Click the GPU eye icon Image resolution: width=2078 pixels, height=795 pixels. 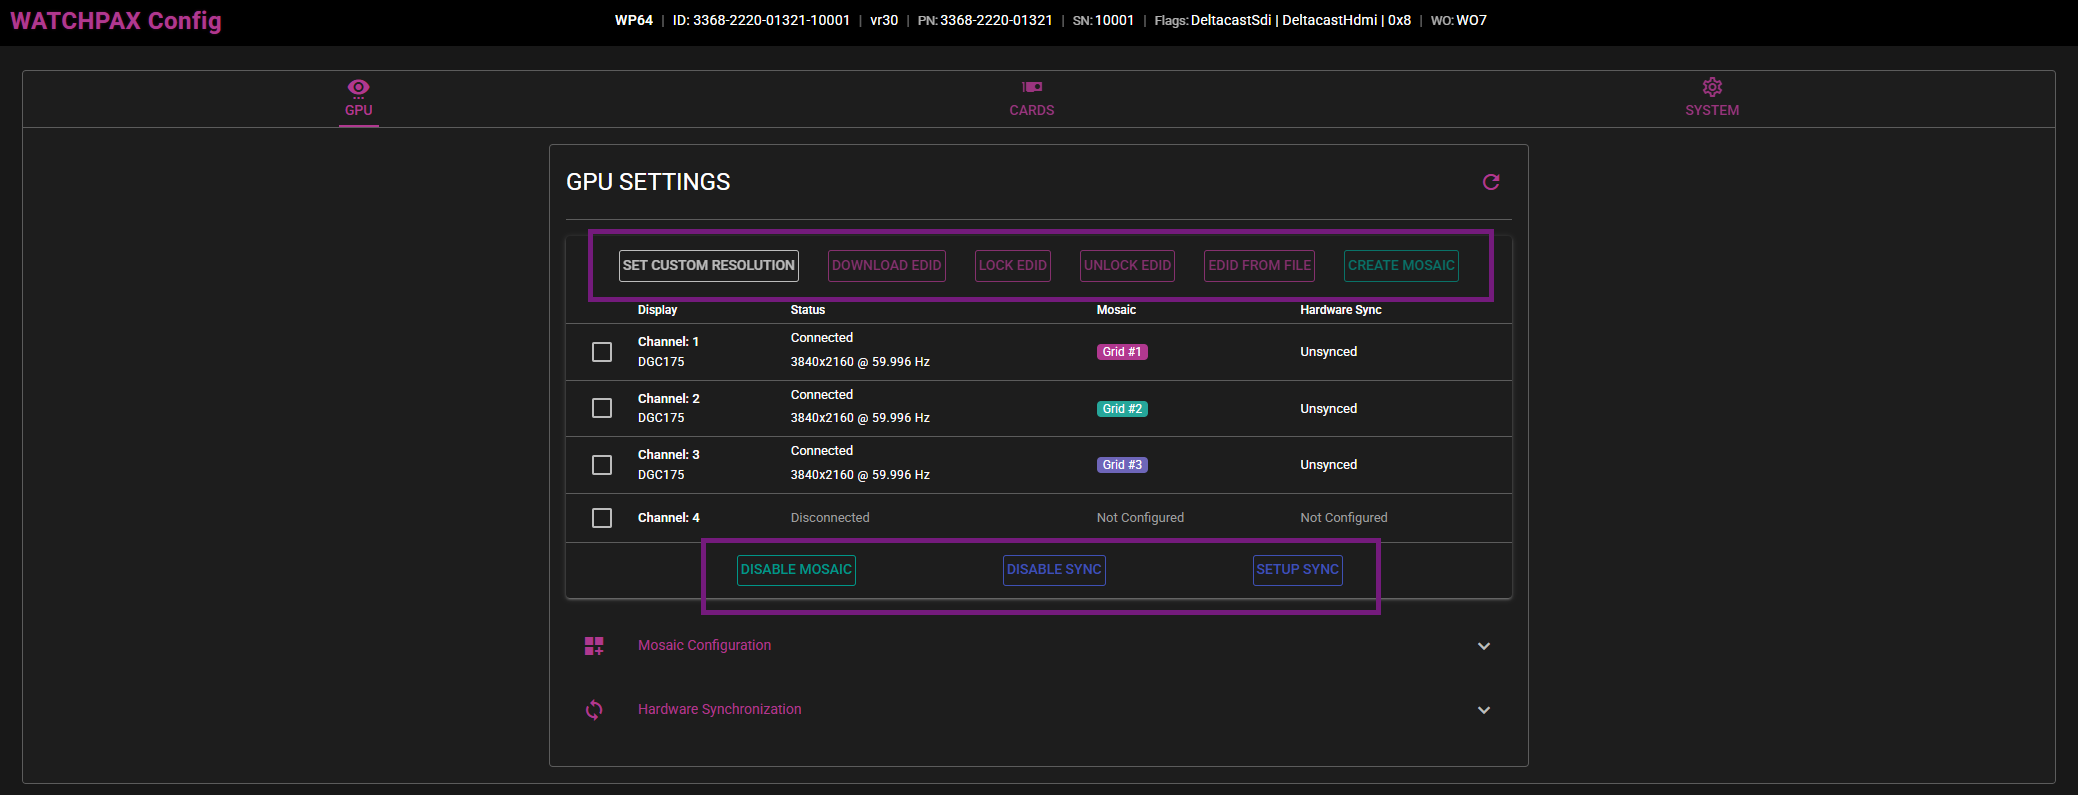(358, 87)
